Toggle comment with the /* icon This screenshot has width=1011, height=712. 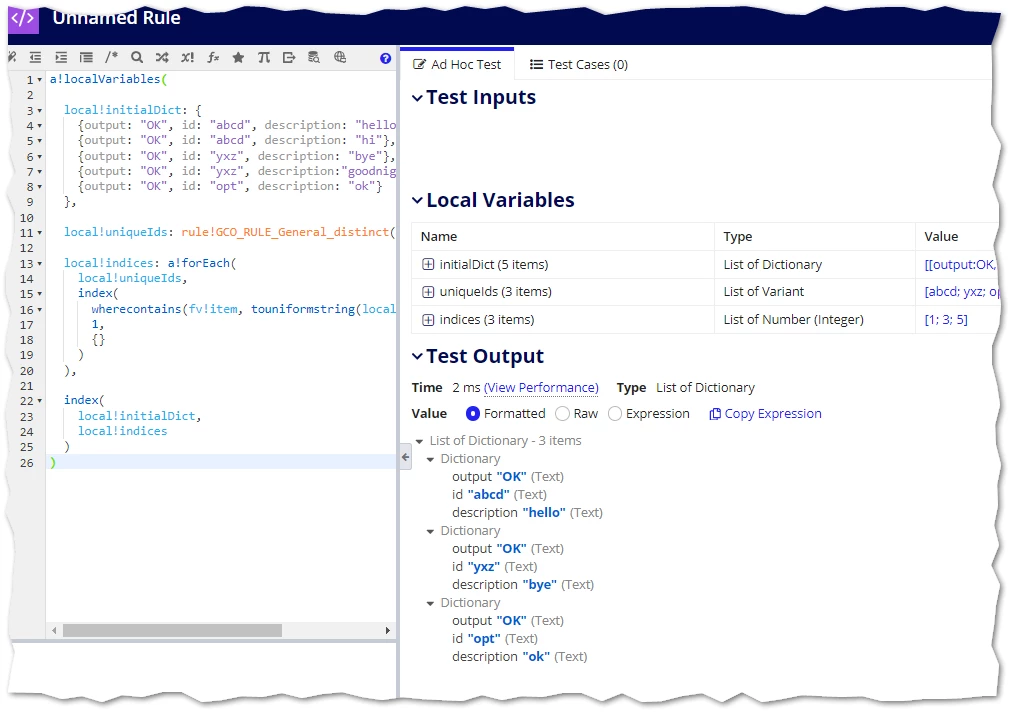[x=111, y=57]
